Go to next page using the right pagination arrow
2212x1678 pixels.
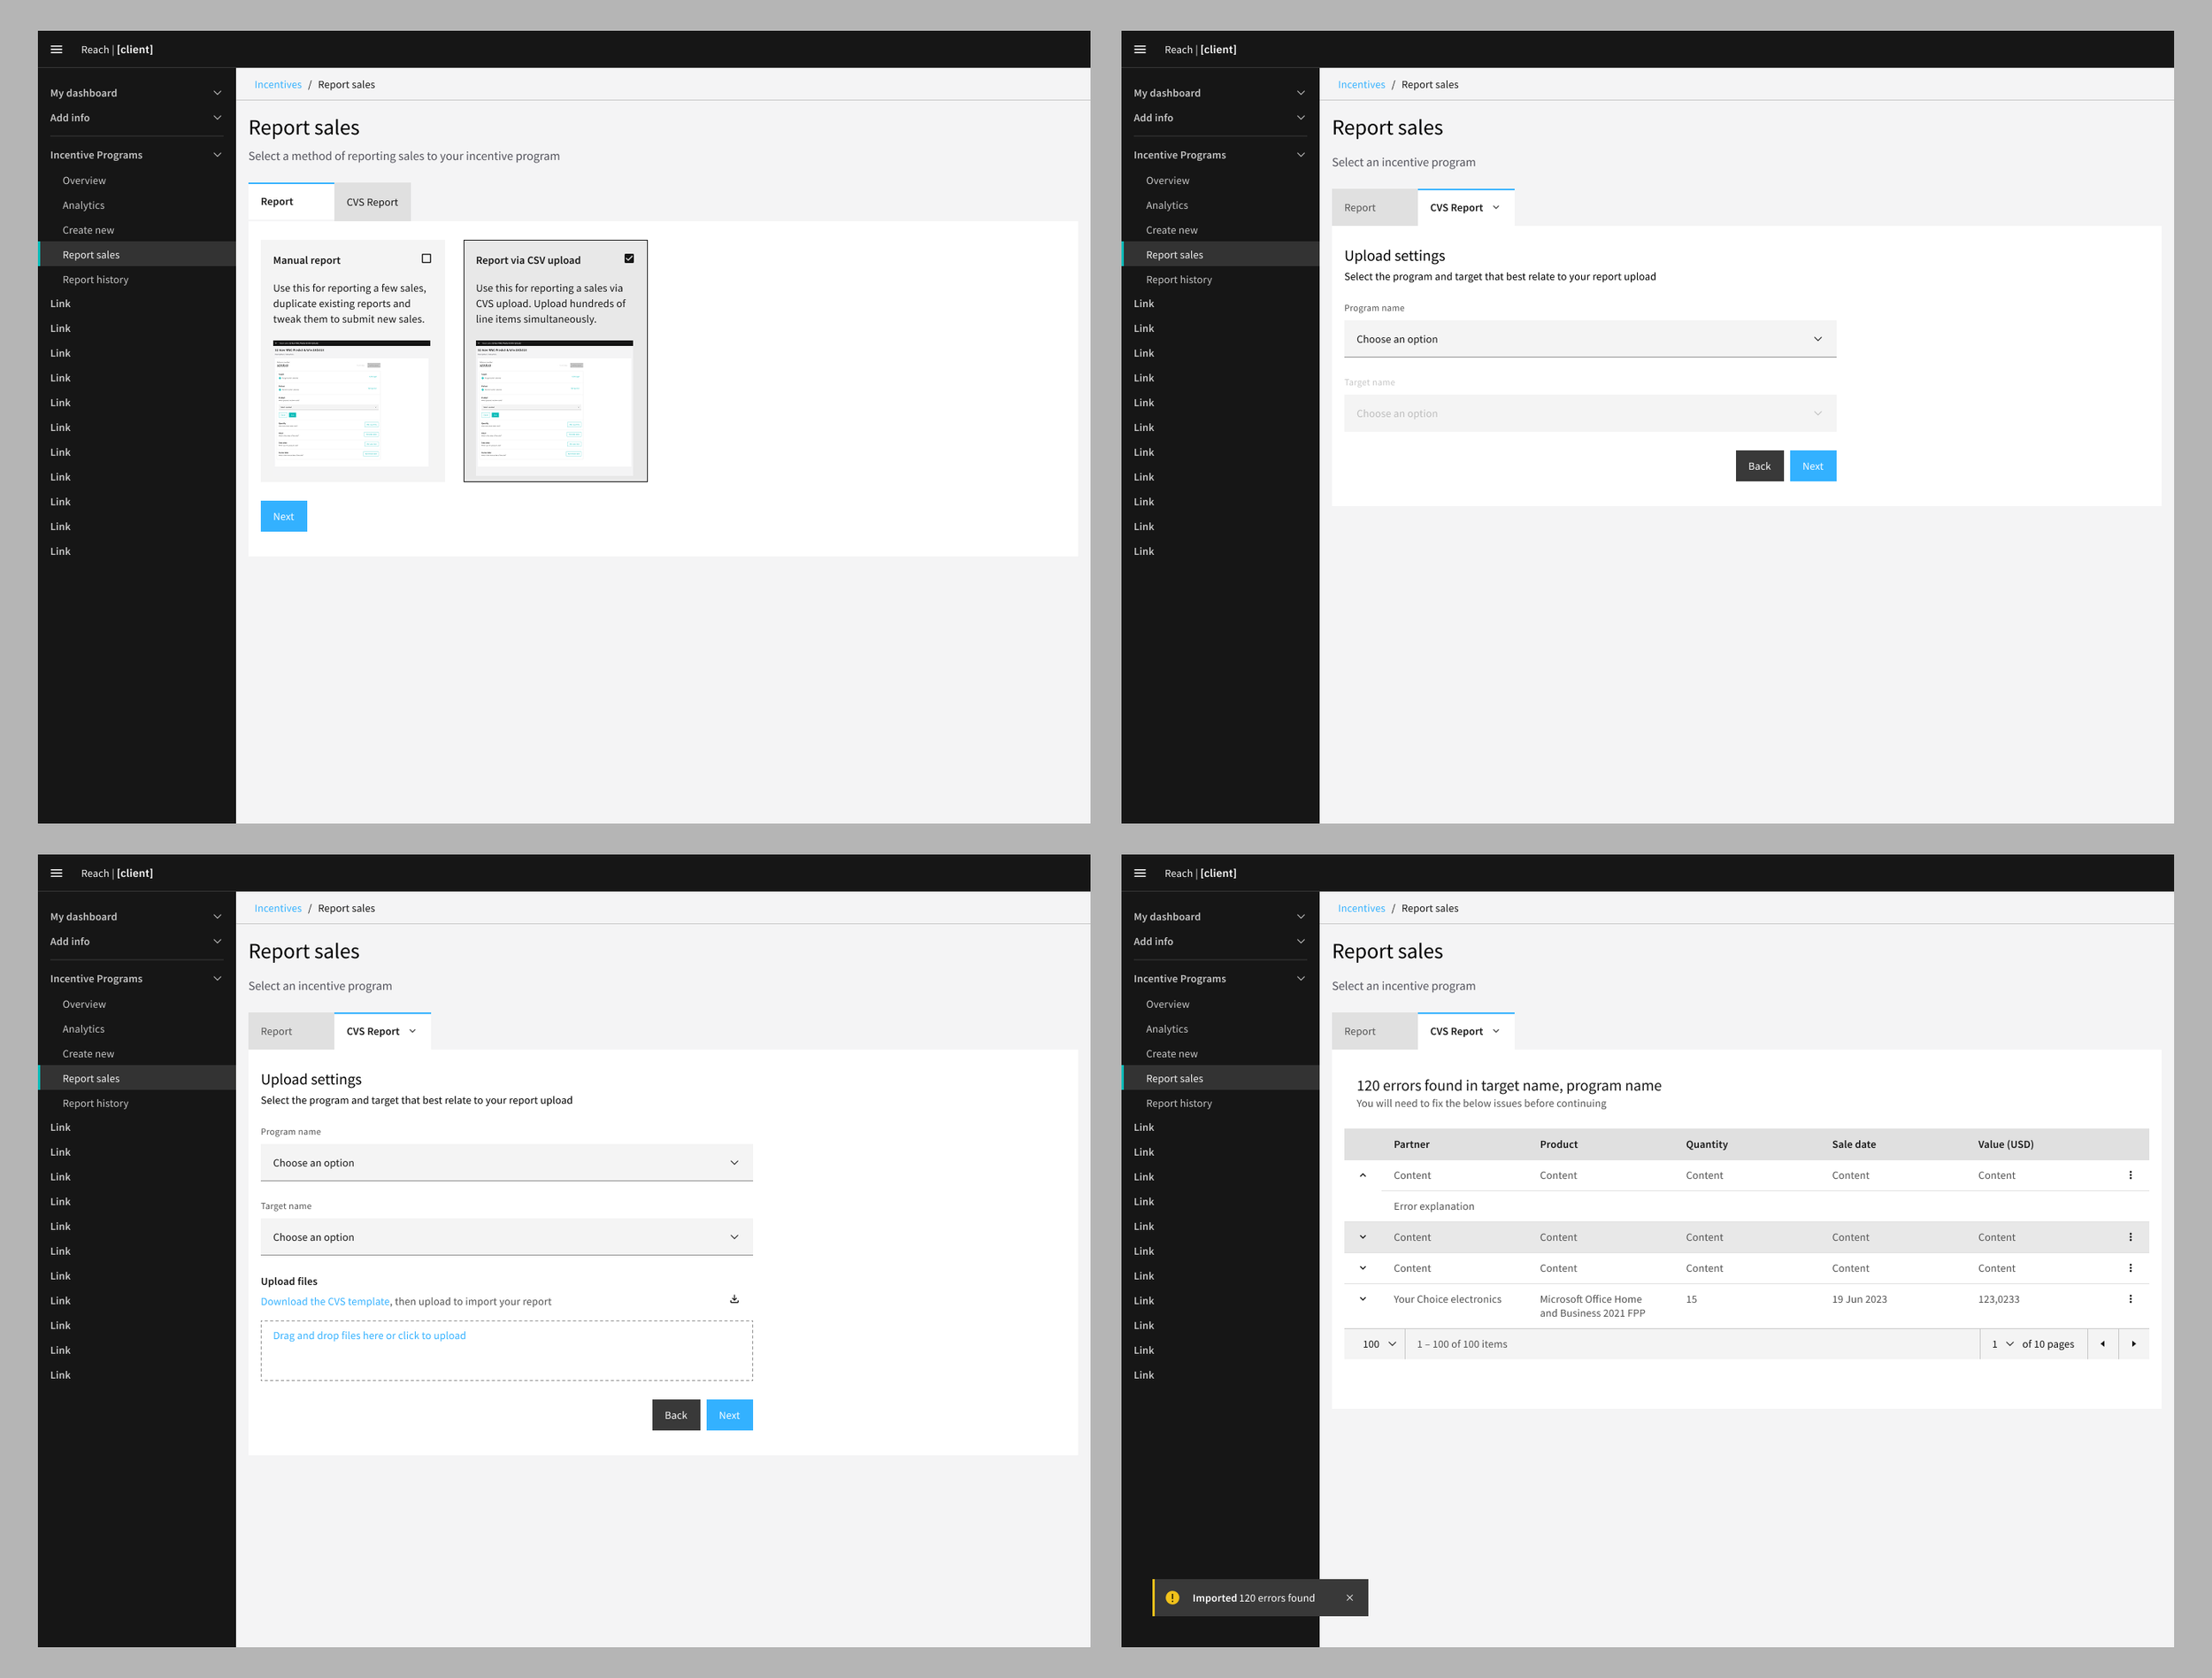2133,1344
